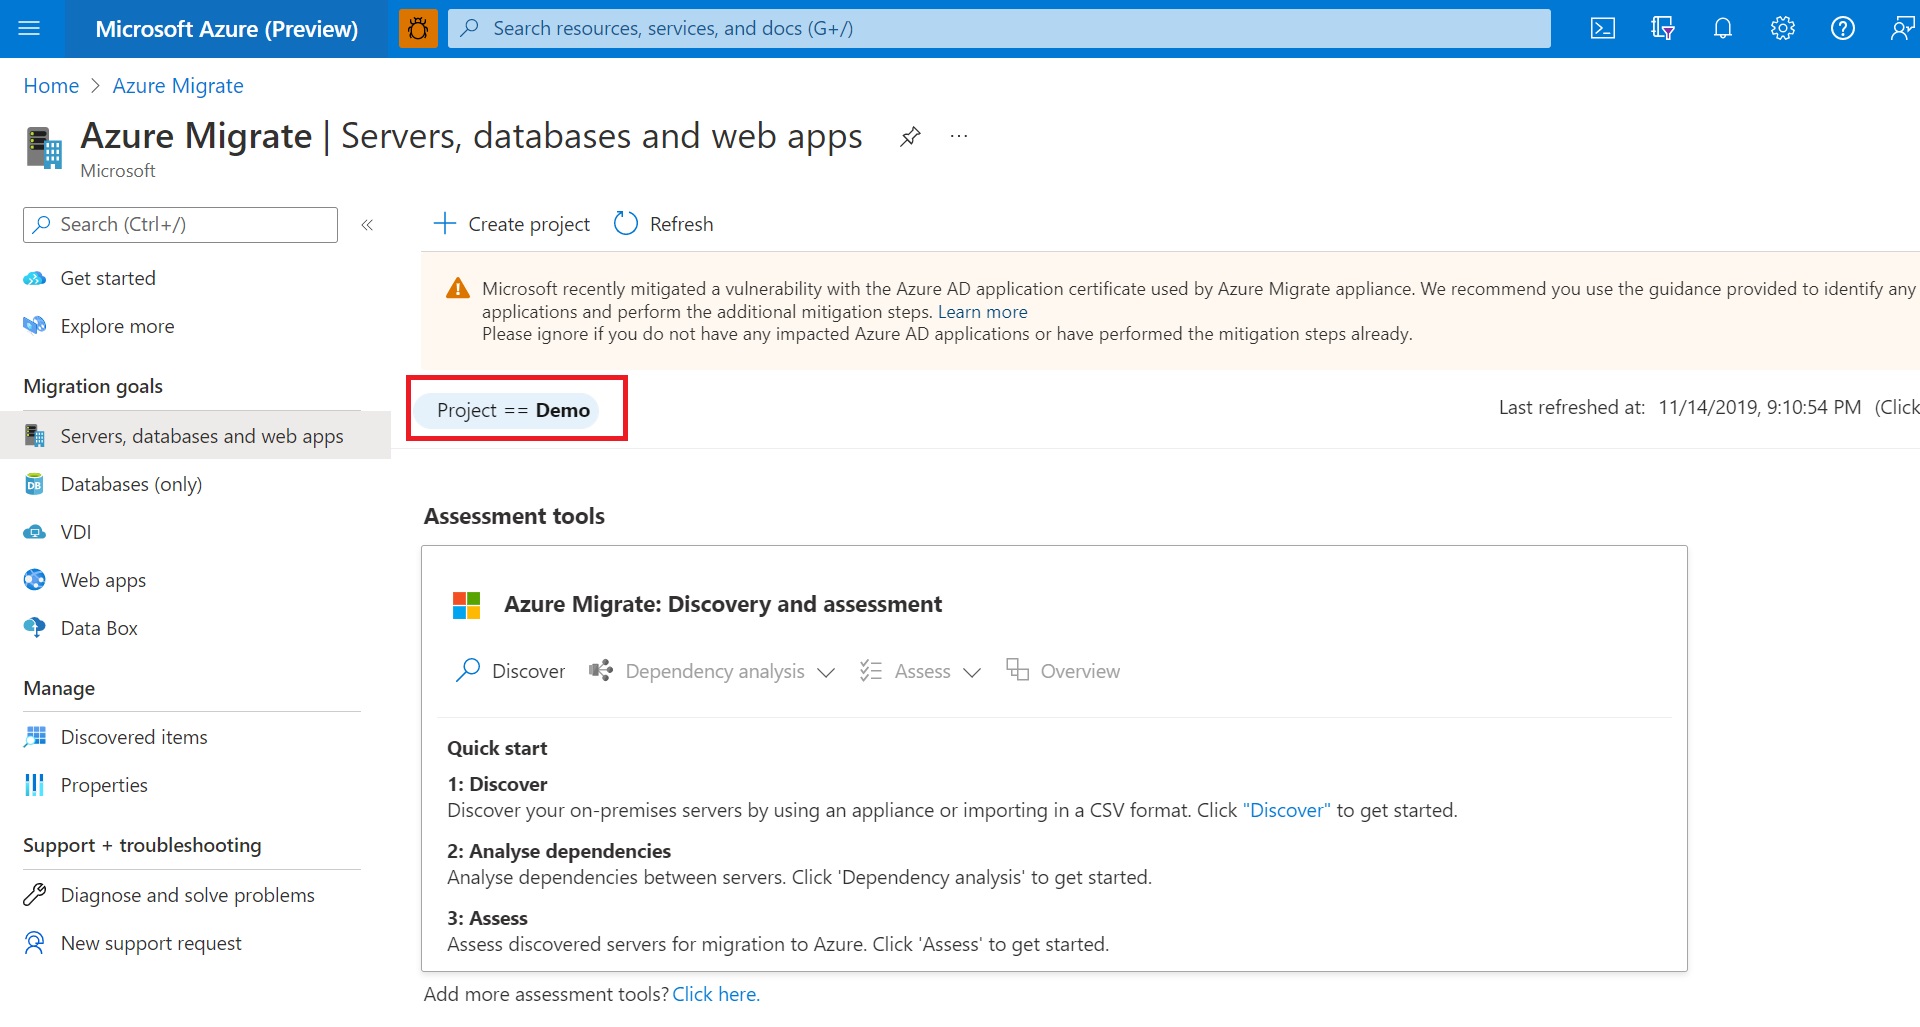Click the orange bug report icon

click(418, 28)
